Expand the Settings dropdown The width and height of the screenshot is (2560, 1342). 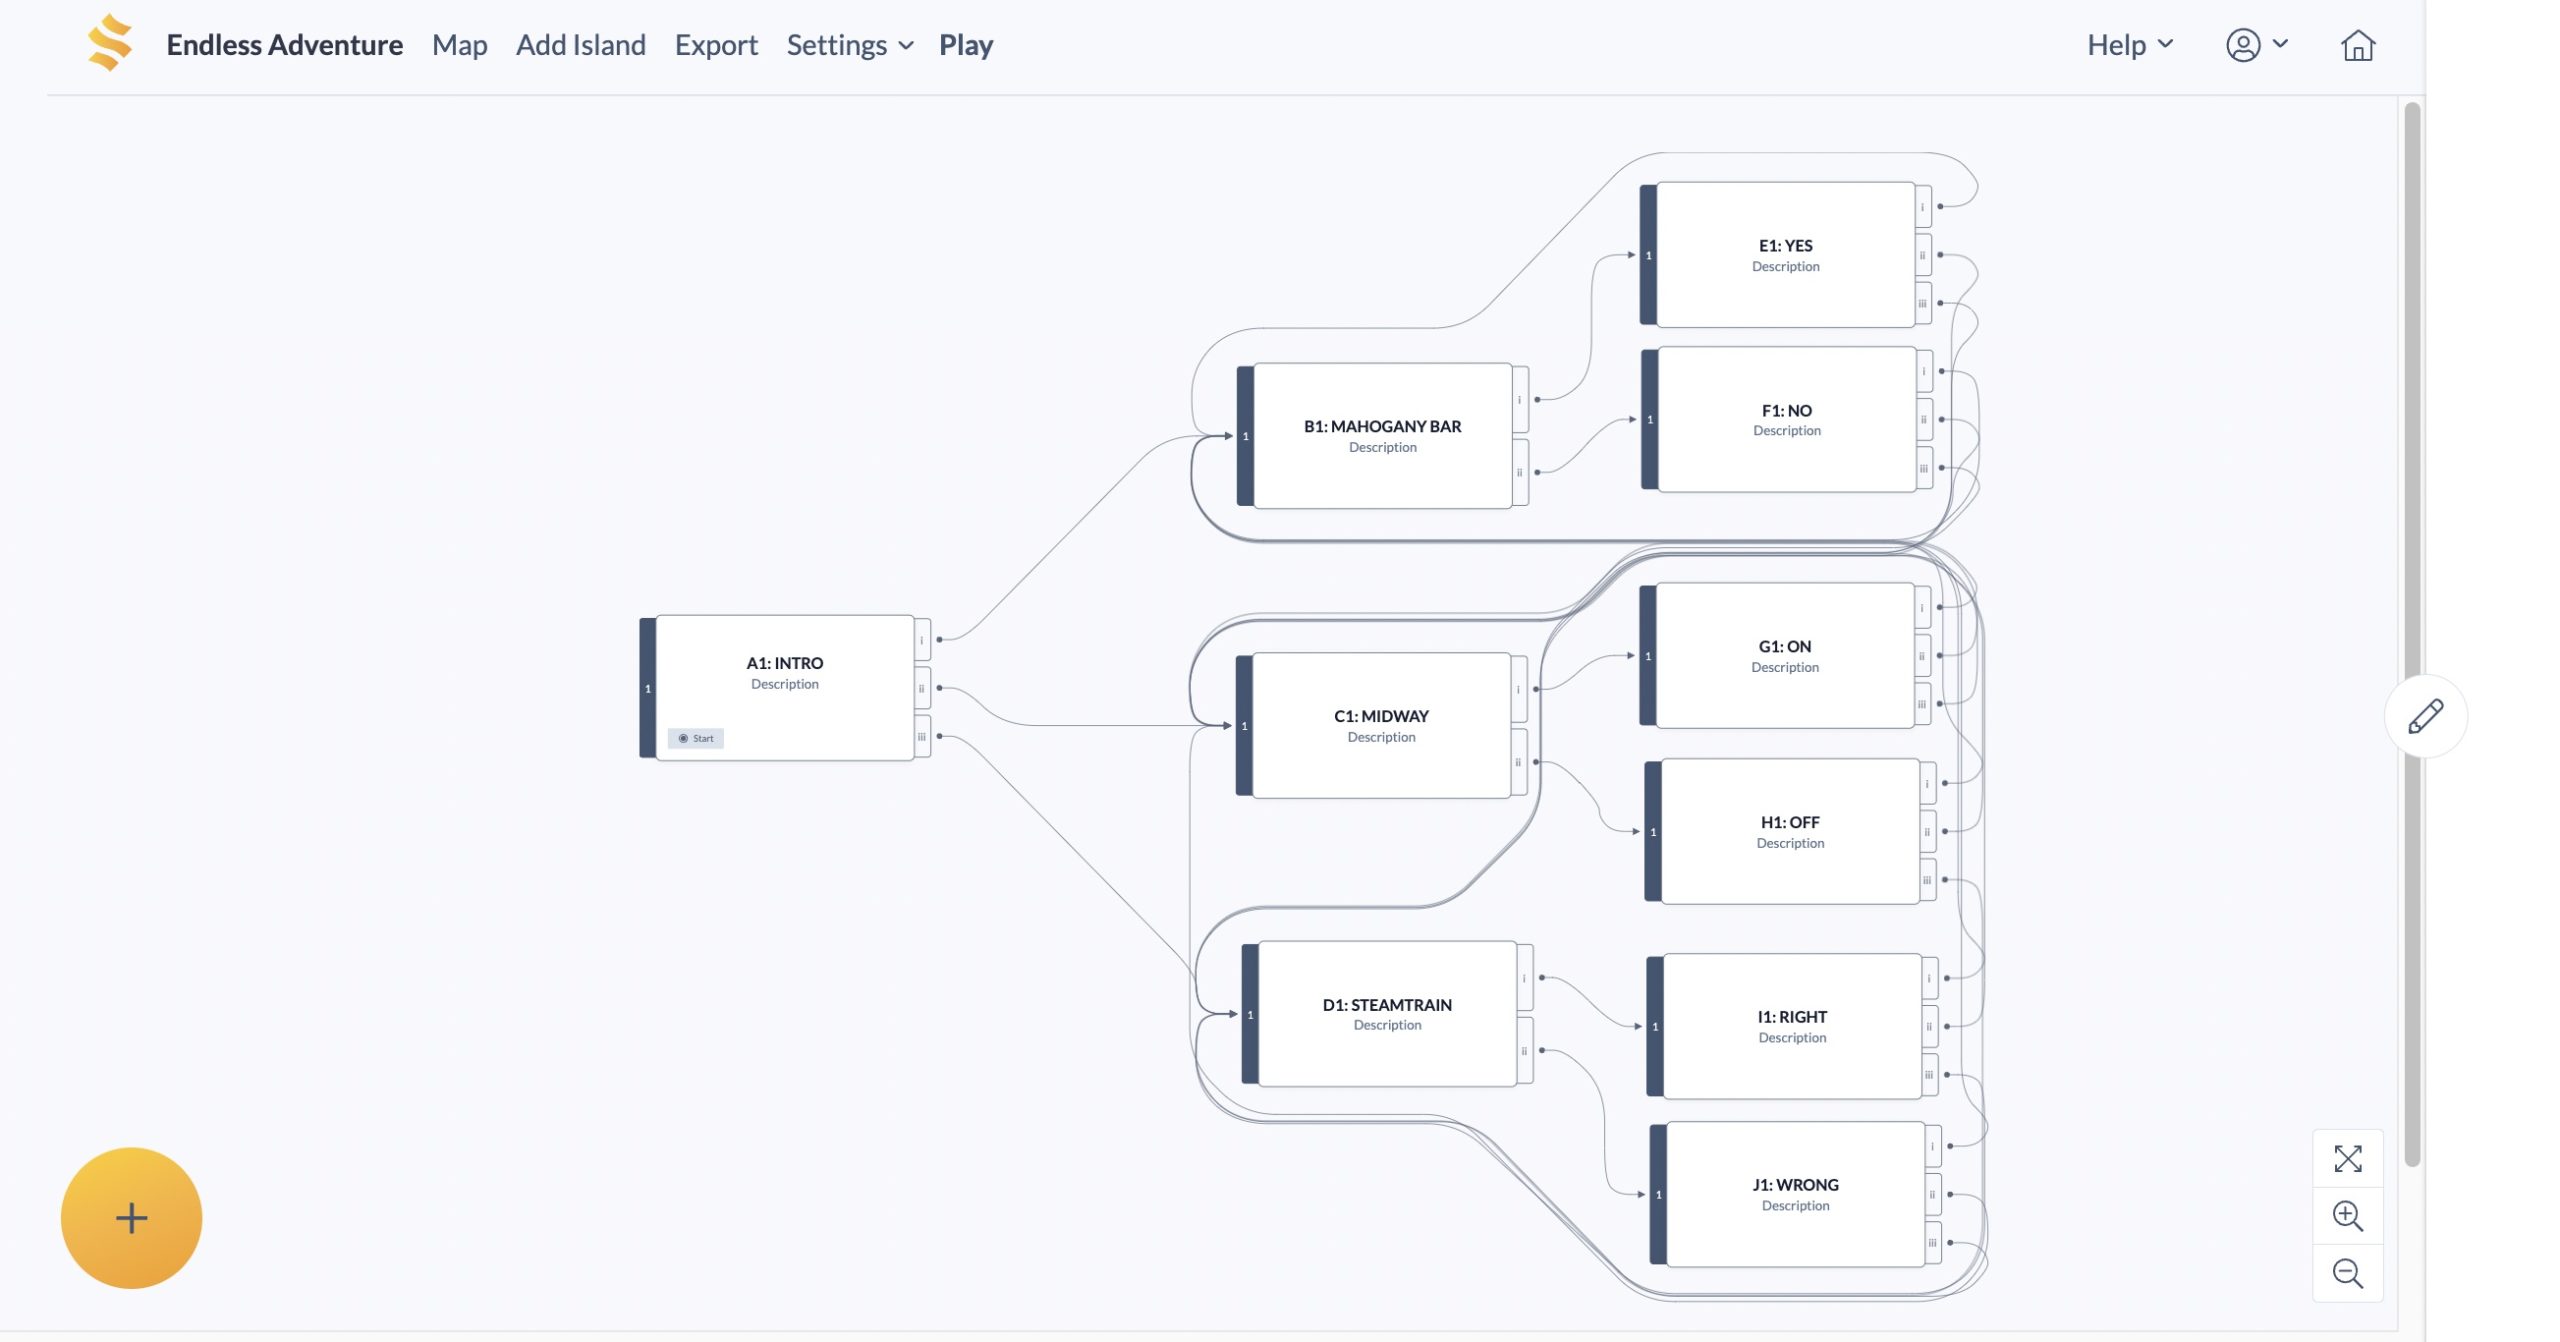[849, 45]
